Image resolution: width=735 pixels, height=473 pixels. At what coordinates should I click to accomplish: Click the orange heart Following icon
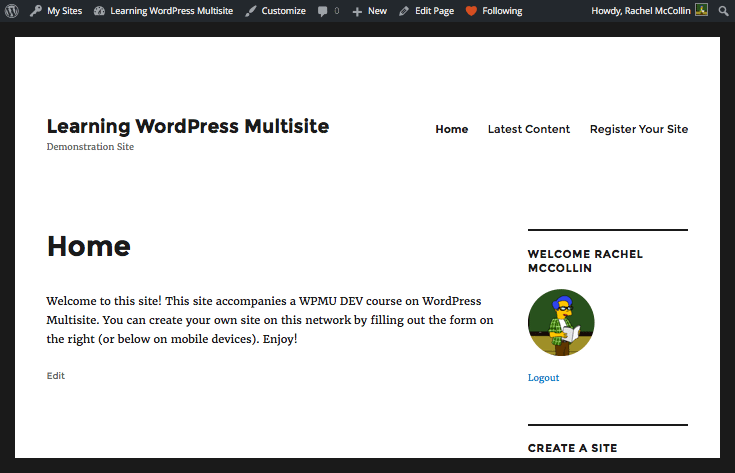point(471,11)
